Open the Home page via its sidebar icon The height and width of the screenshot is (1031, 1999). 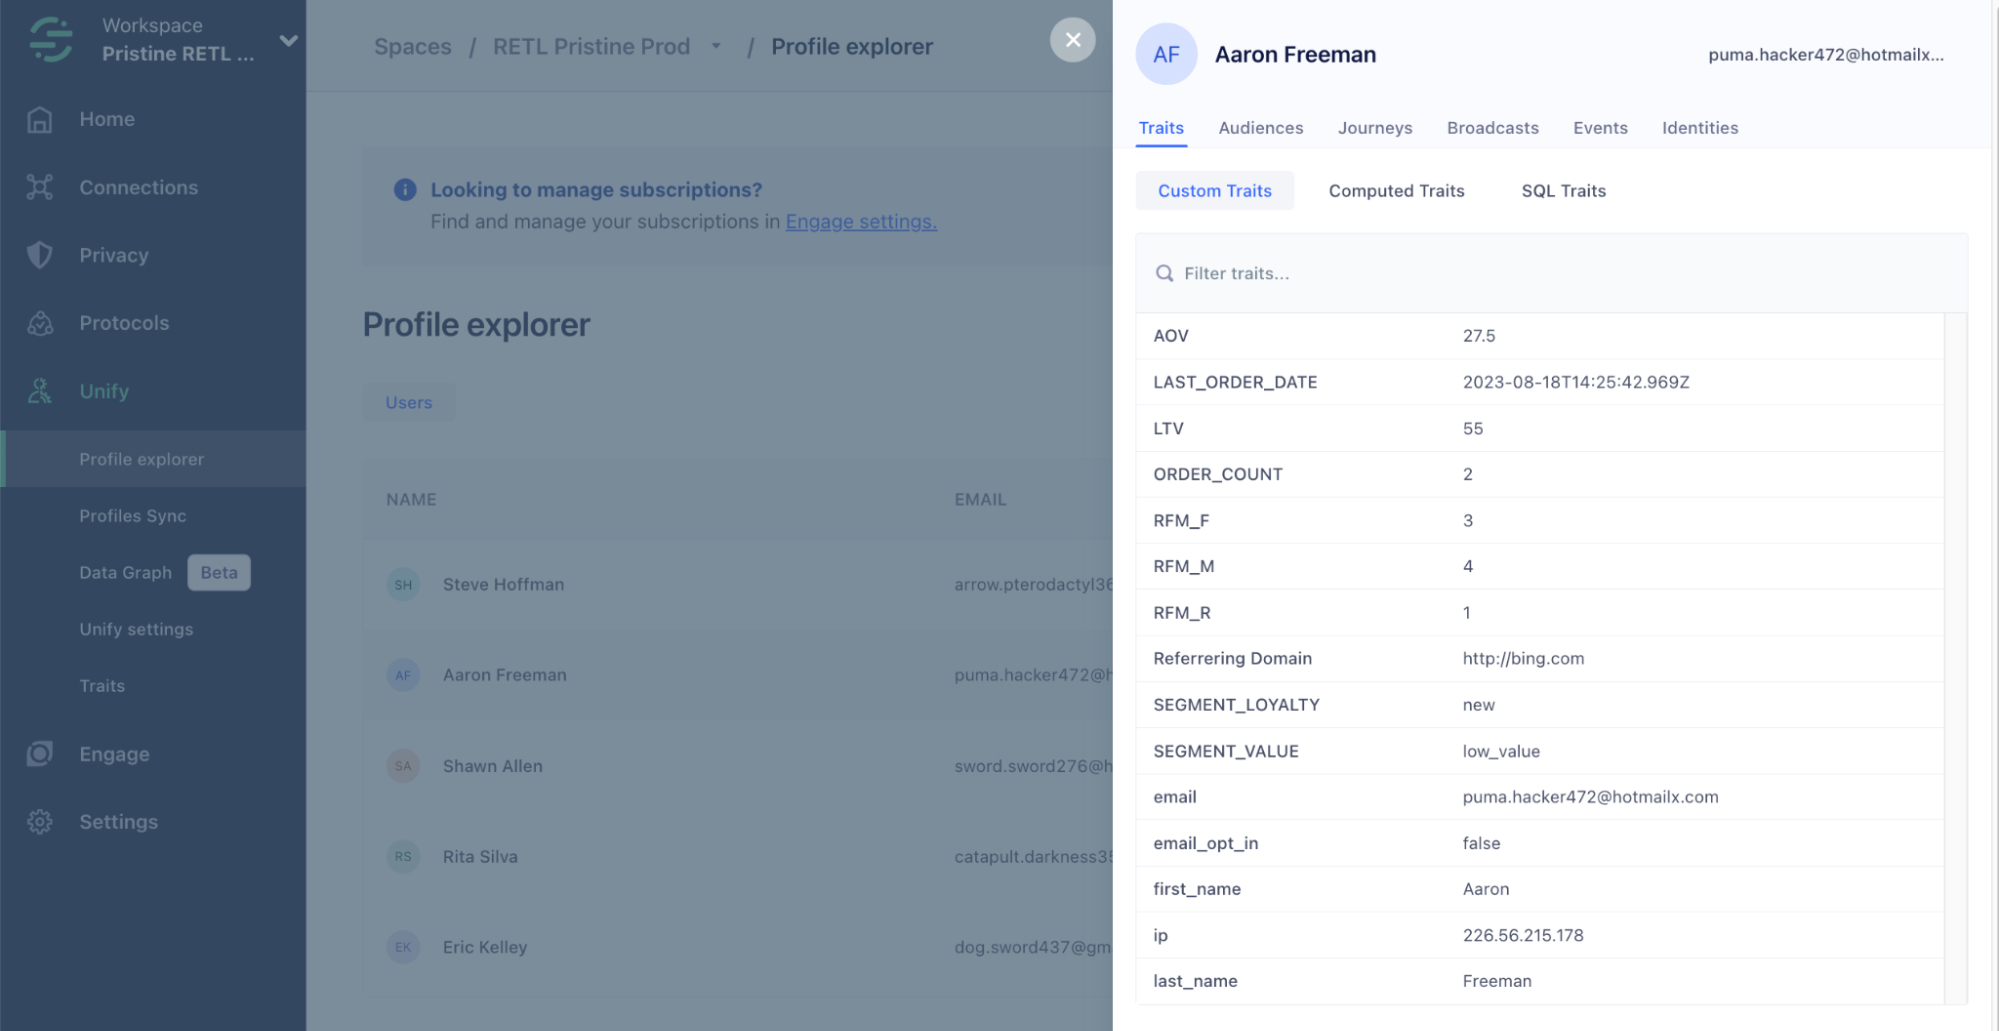[39, 119]
